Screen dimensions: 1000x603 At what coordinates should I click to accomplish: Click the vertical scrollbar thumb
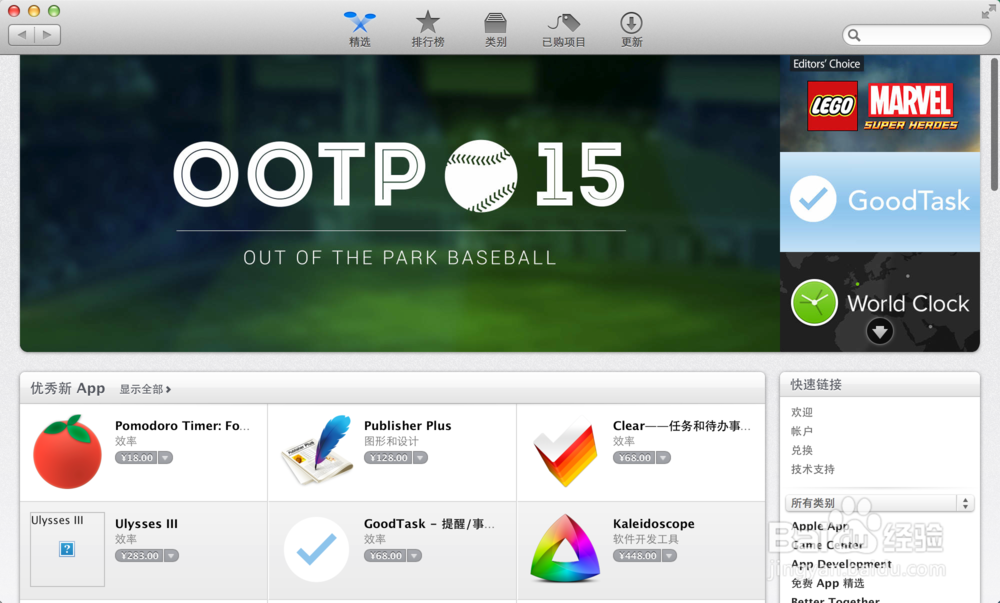point(994,124)
